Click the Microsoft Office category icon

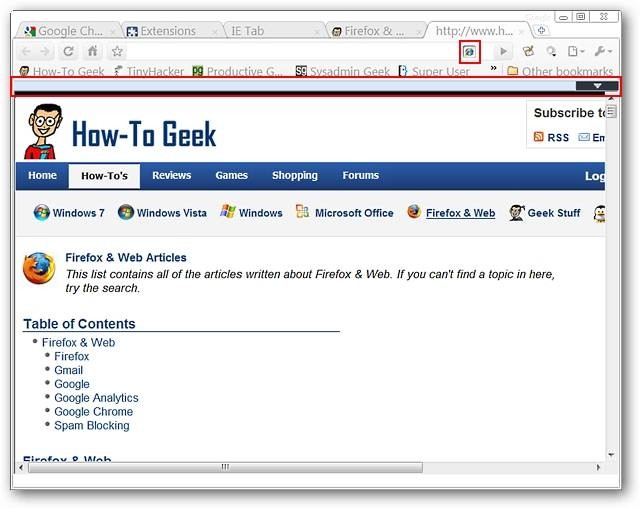pyautogui.click(x=302, y=211)
